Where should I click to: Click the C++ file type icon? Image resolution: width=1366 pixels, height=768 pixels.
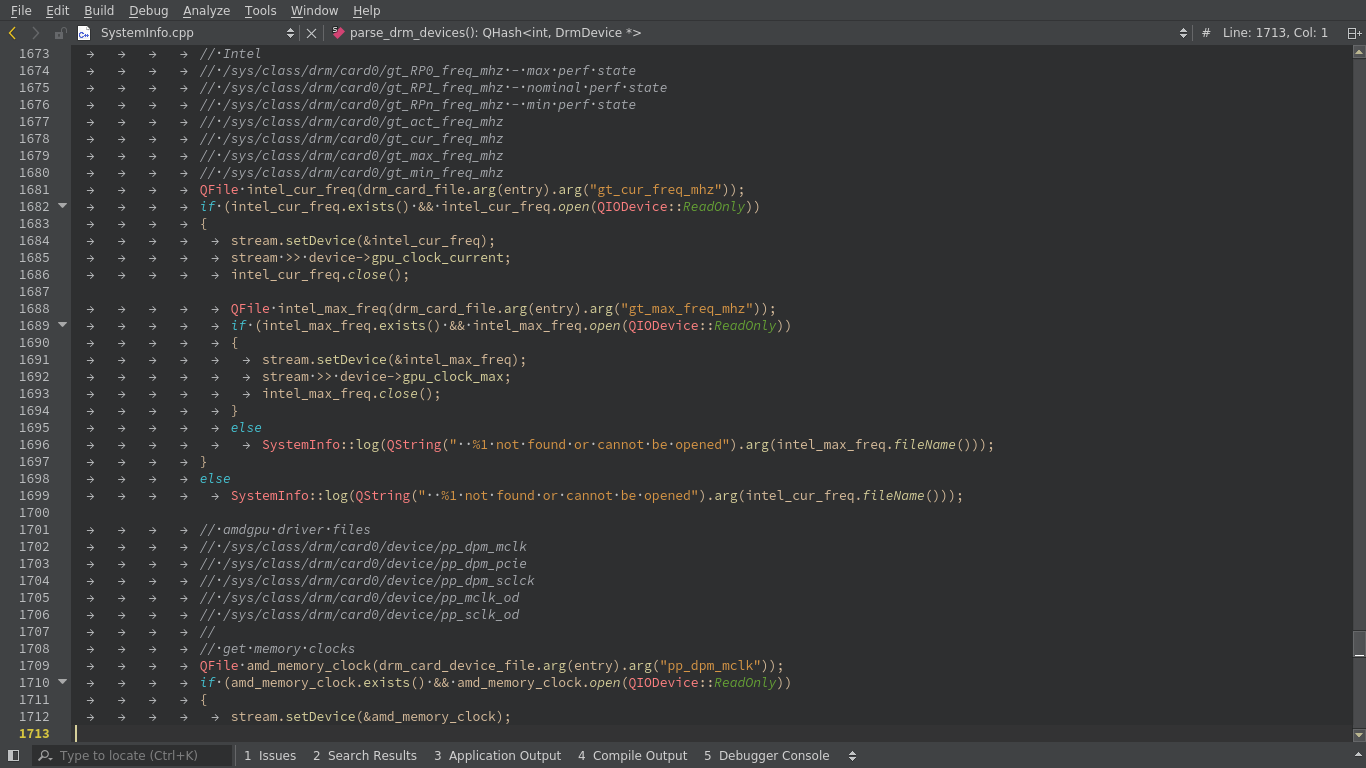pyautogui.click(x=84, y=33)
